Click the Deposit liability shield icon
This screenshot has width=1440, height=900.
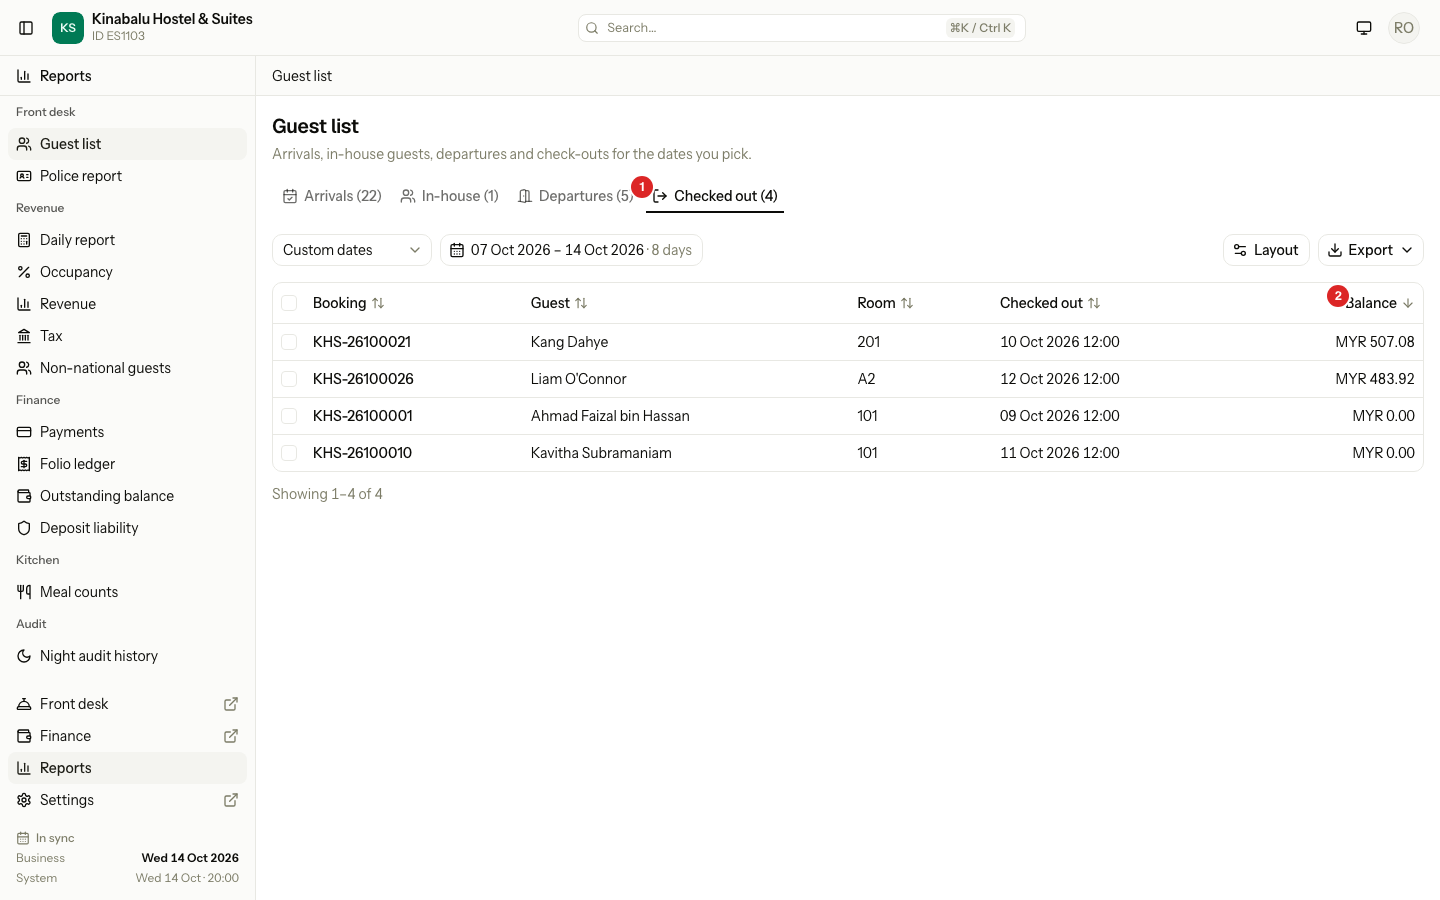(x=24, y=528)
